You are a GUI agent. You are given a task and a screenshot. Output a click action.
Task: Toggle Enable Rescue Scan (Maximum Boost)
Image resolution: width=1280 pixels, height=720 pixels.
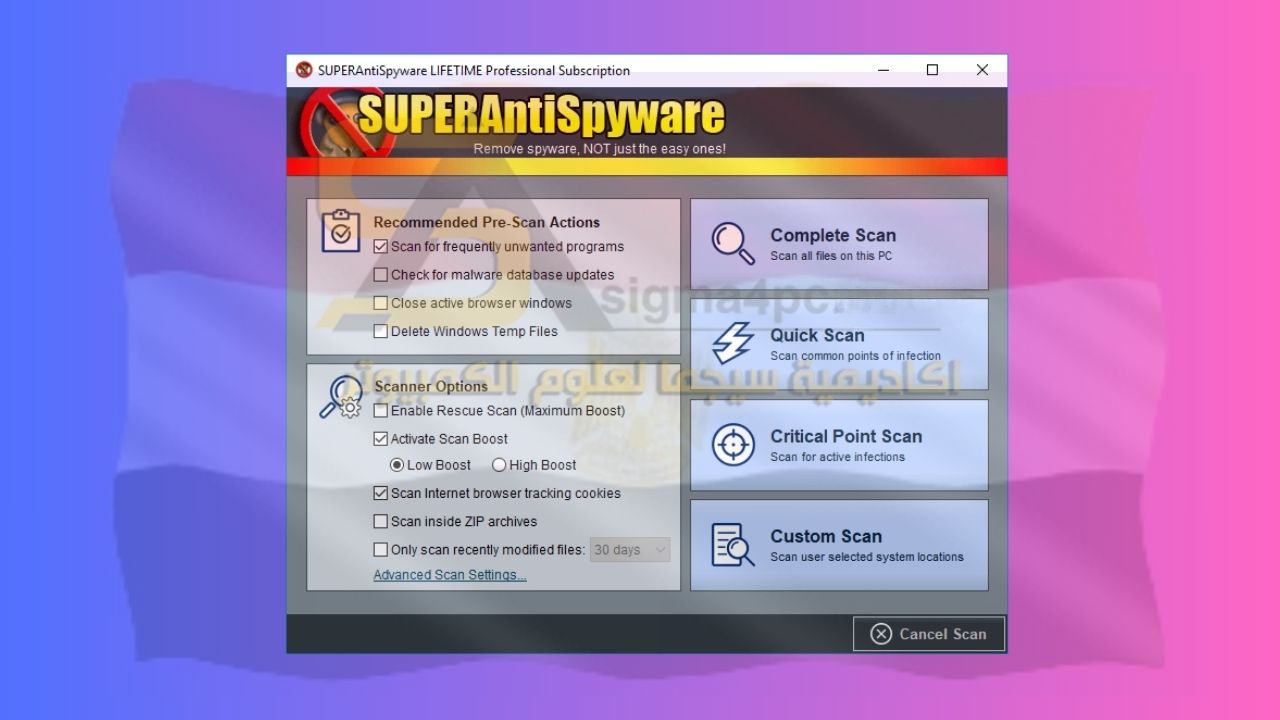(380, 411)
